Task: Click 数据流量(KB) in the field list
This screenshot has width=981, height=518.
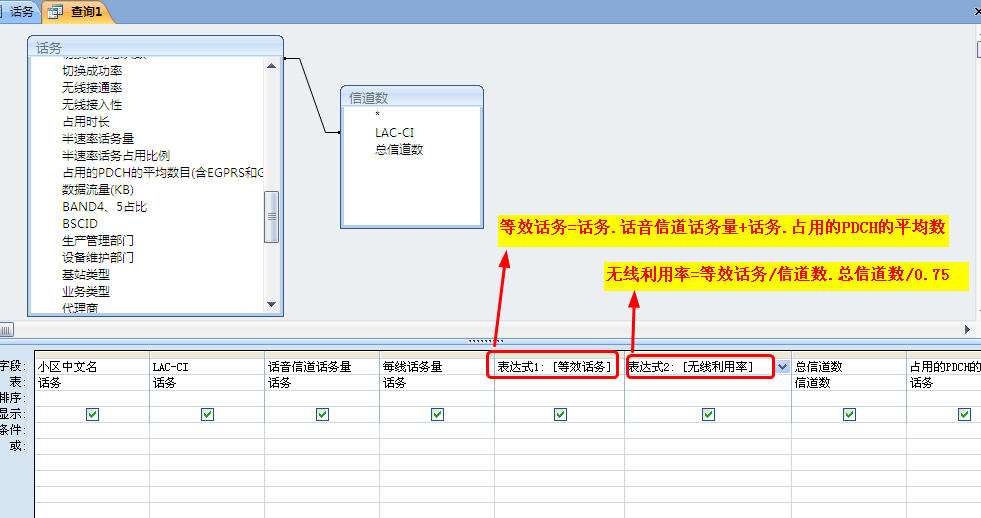Action: [97, 190]
